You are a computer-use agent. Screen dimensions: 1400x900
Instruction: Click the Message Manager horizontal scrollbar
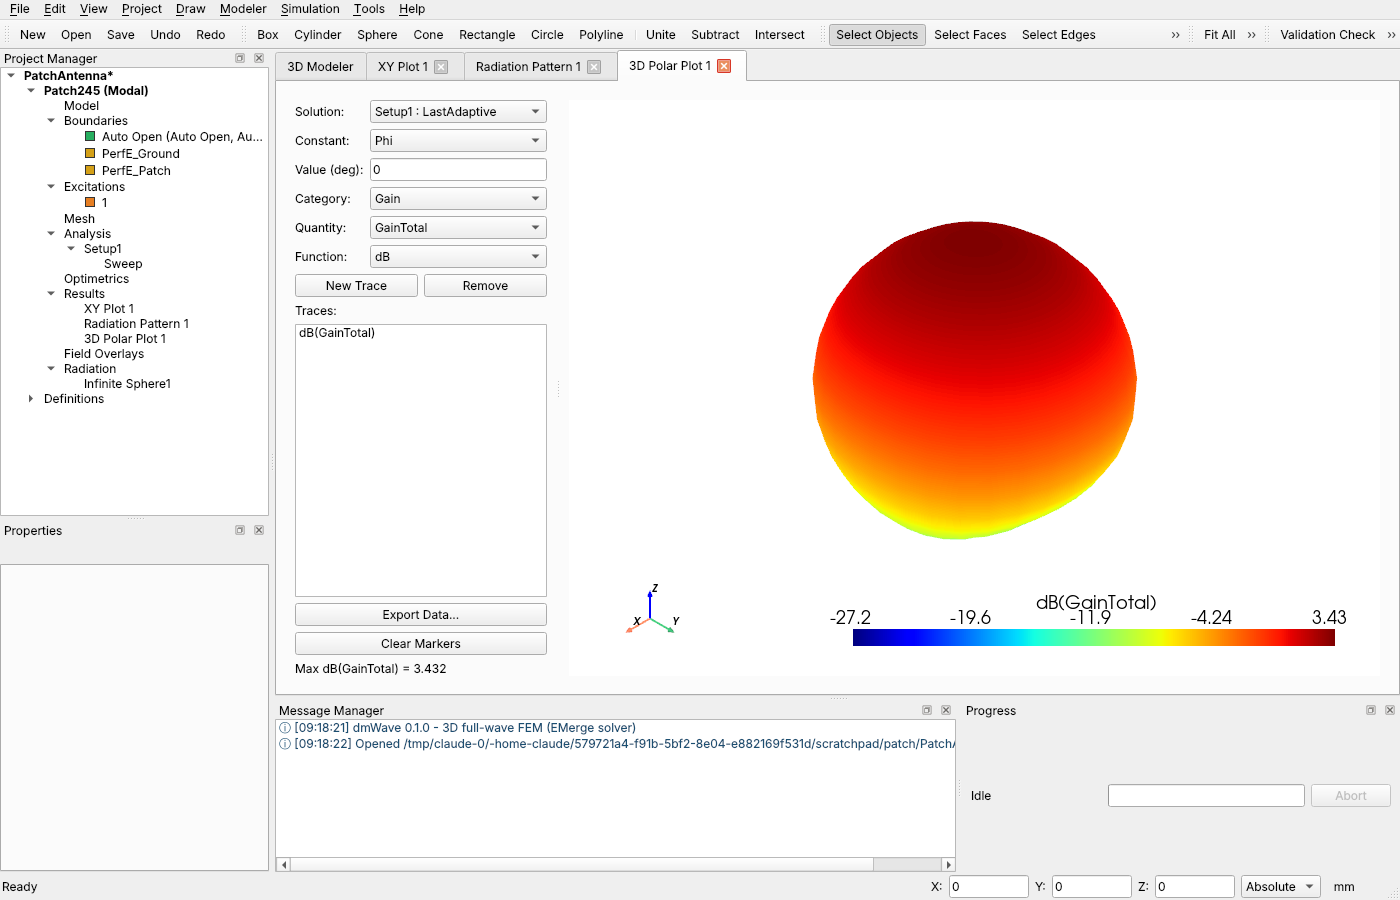(x=615, y=864)
